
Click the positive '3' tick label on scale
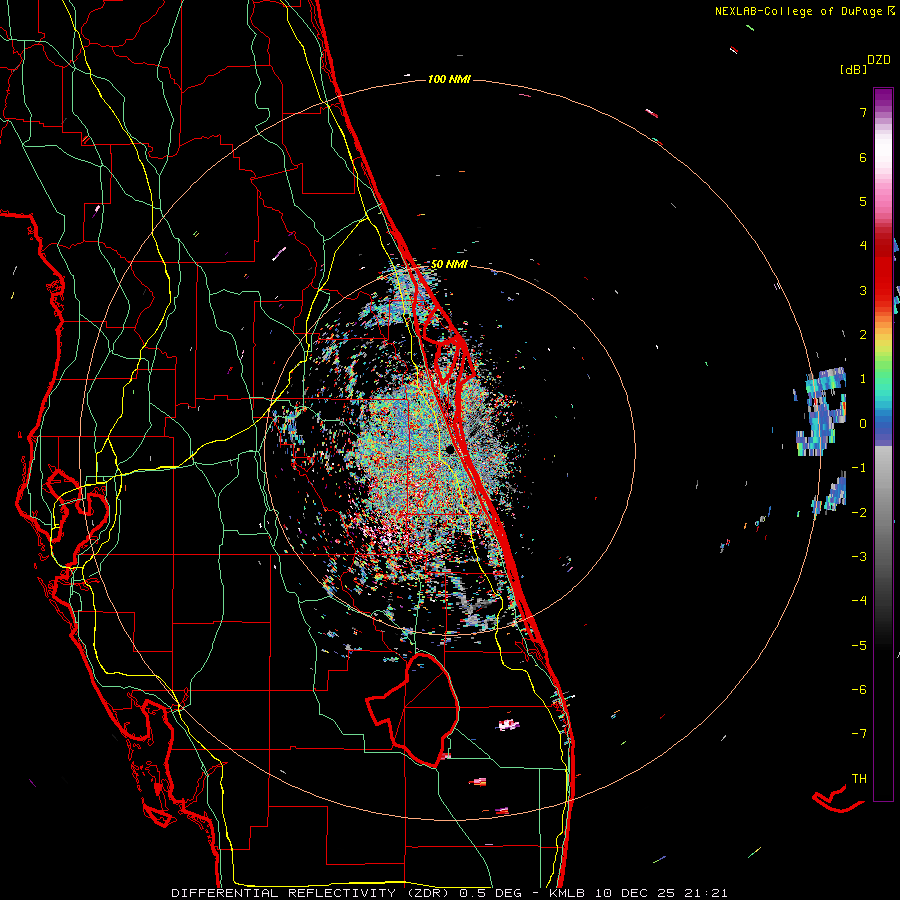tap(863, 290)
